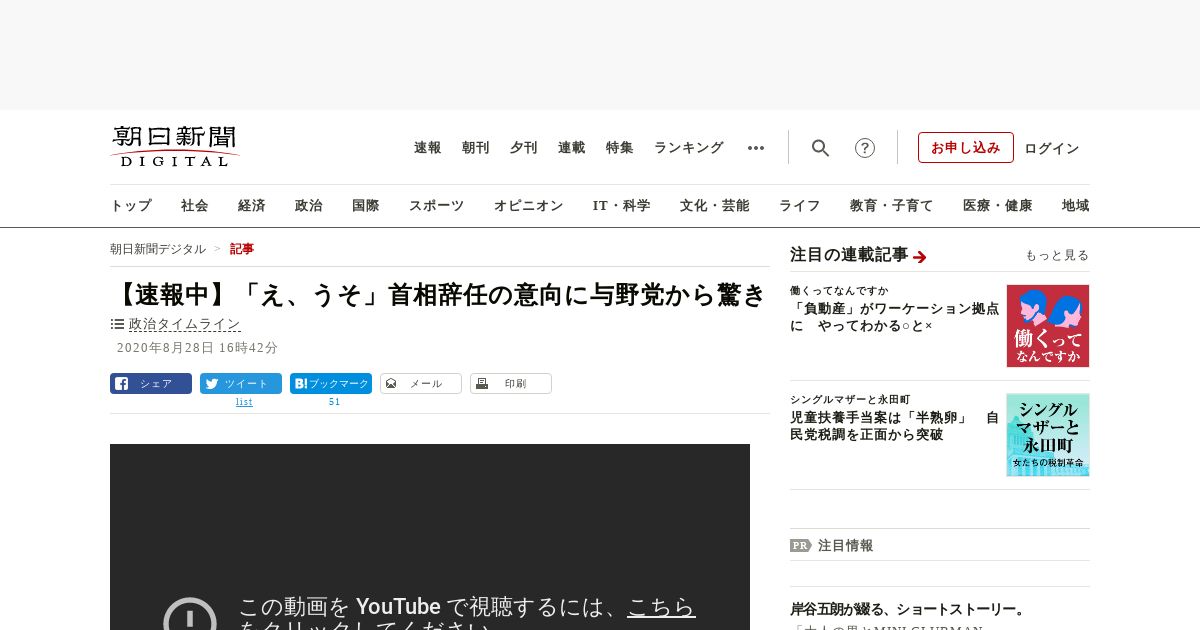Send the article by mail (メール)
The height and width of the screenshot is (630, 1200).
[421, 383]
